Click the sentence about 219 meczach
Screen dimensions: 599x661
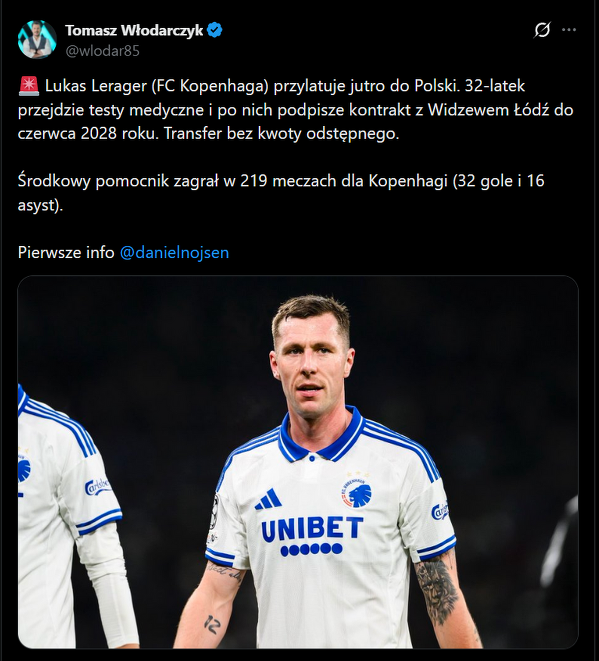point(281,193)
